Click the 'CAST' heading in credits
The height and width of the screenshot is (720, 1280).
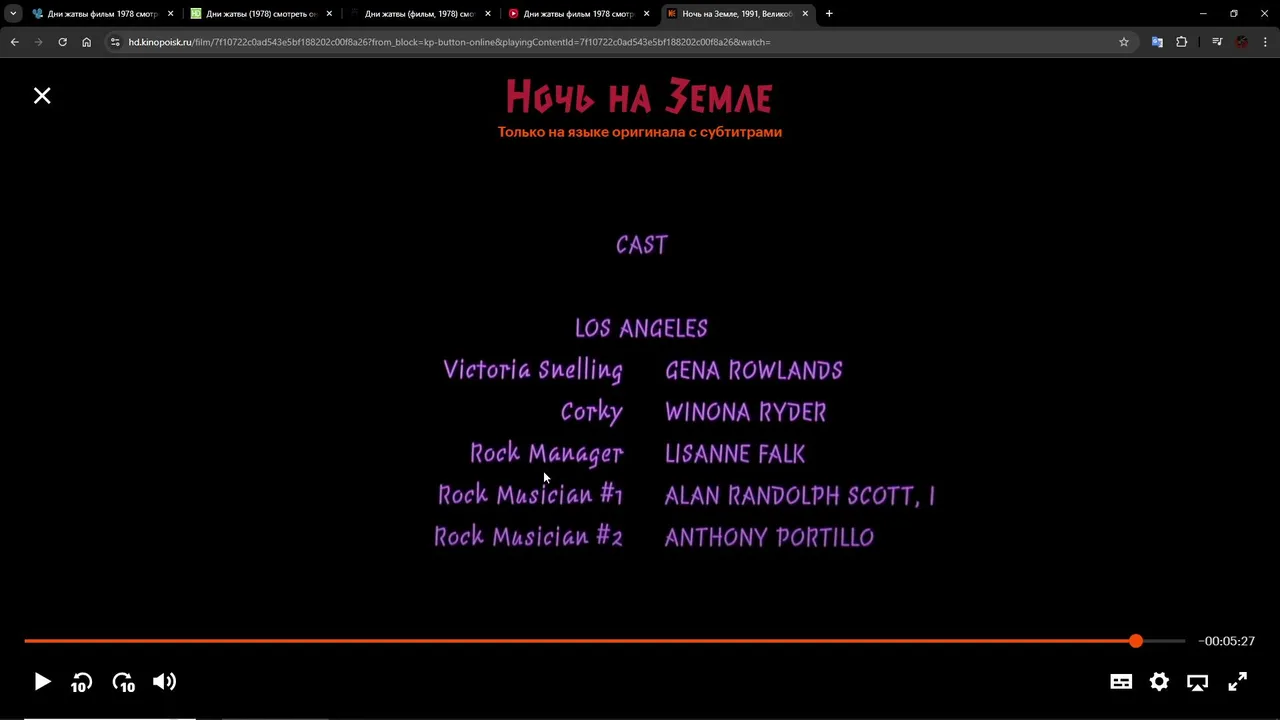point(642,245)
